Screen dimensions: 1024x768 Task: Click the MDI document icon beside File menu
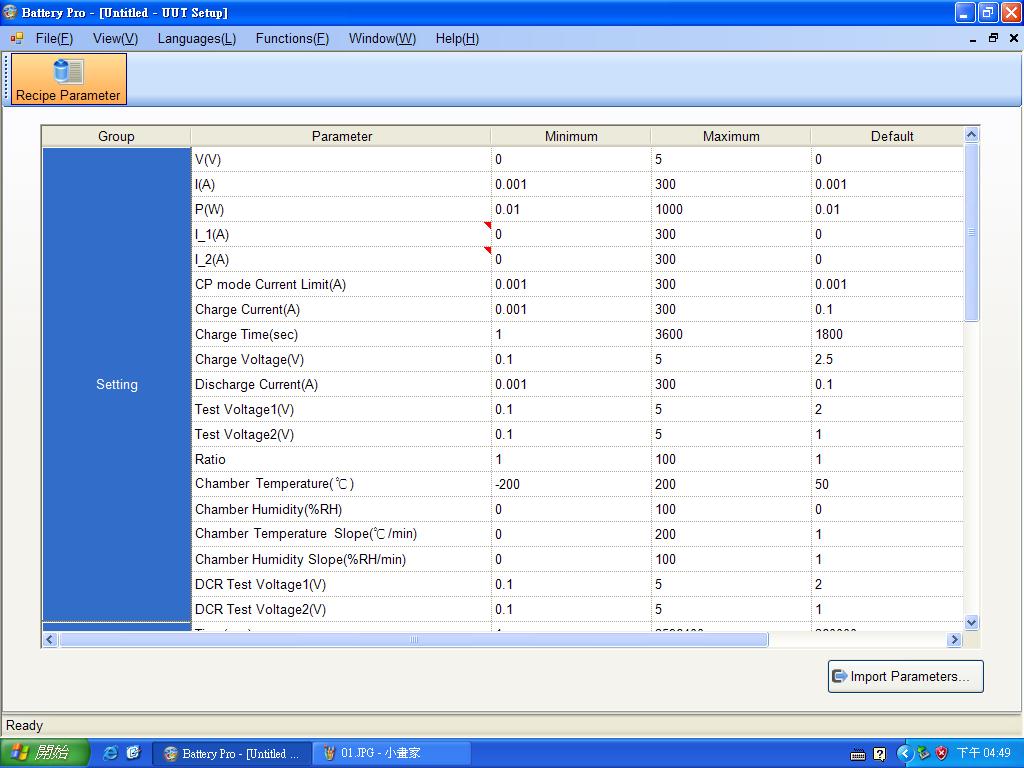17,39
